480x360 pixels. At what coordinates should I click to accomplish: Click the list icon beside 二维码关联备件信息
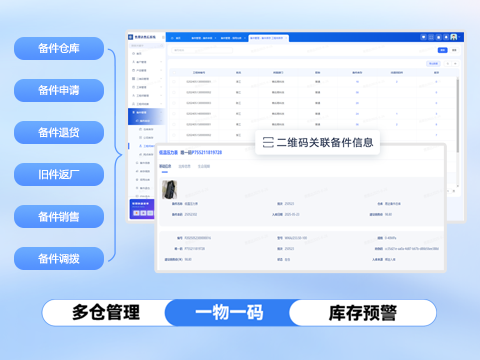(268, 142)
